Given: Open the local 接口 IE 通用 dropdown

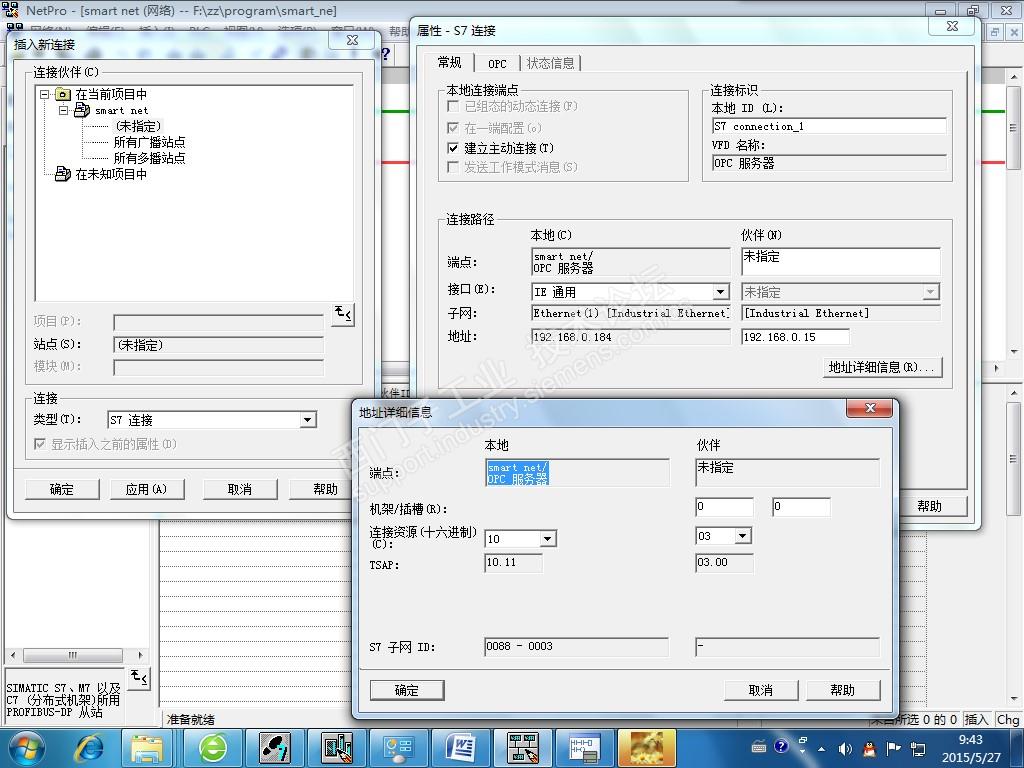Looking at the screenshot, I should point(721,292).
